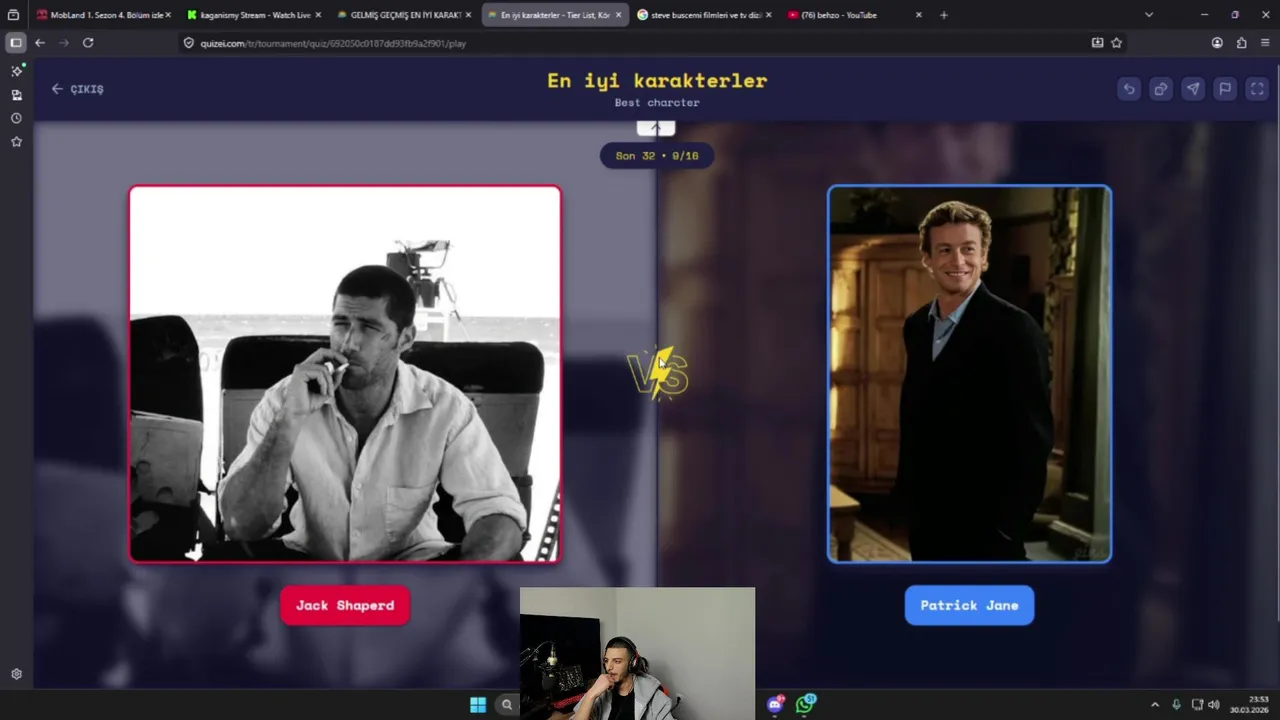The image size is (1280, 720).
Task: Select the Patrick Jane photo card
Action: (x=969, y=374)
